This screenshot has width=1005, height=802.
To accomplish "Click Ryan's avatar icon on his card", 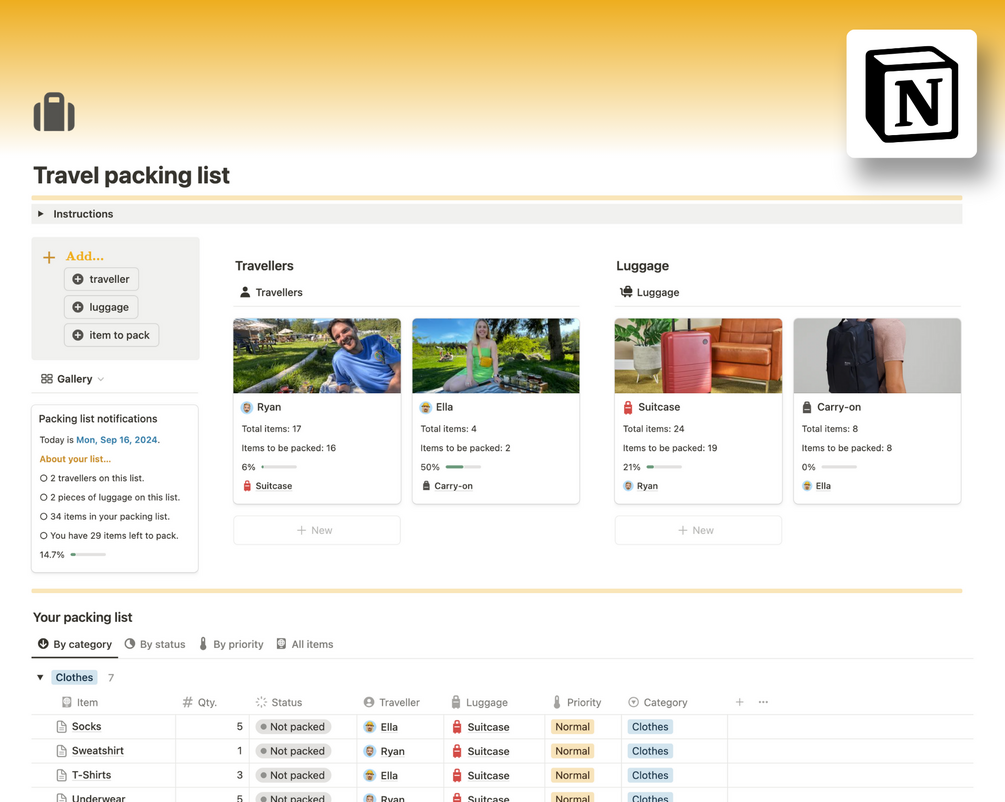I will [247, 407].
